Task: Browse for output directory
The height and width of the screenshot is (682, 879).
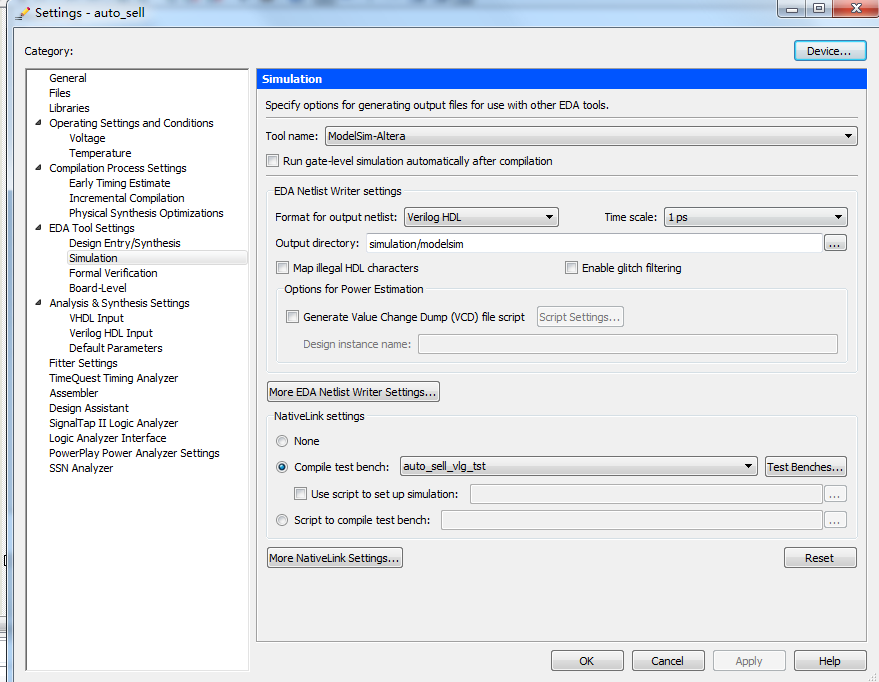Action: click(x=835, y=243)
